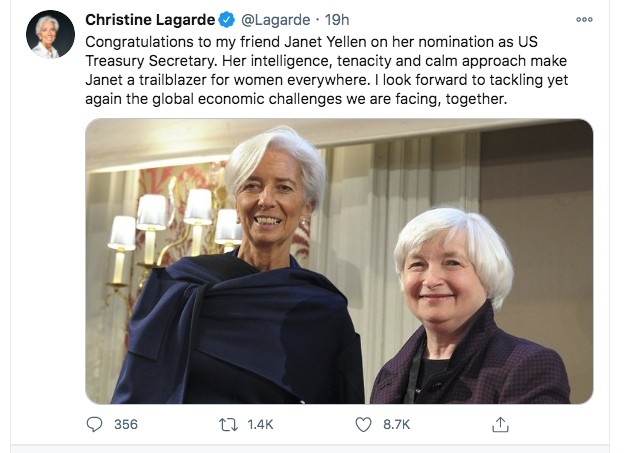
Task: Open the tweet via the 19h timestamp
Action: click(337, 20)
